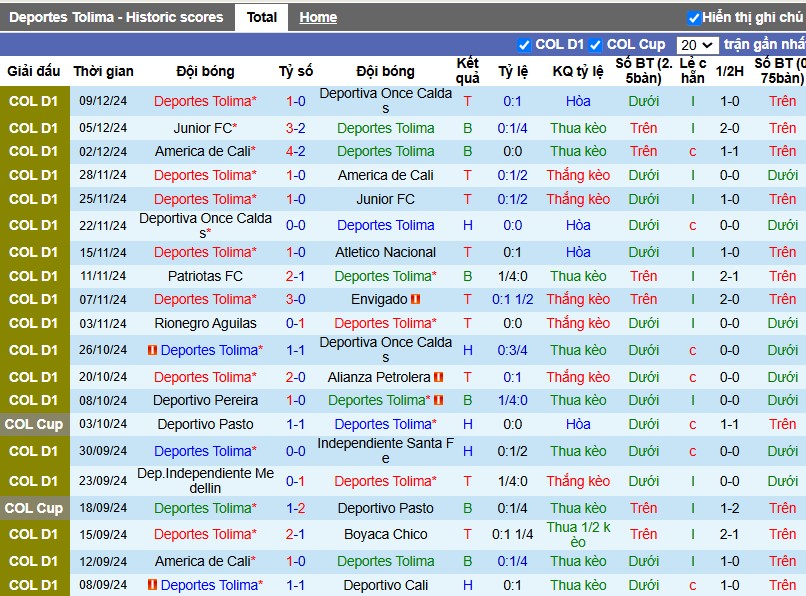The height and width of the screenshot is (596, 806).
Task: Click COL Cup league label on 03/10/24
Action: 34,424
